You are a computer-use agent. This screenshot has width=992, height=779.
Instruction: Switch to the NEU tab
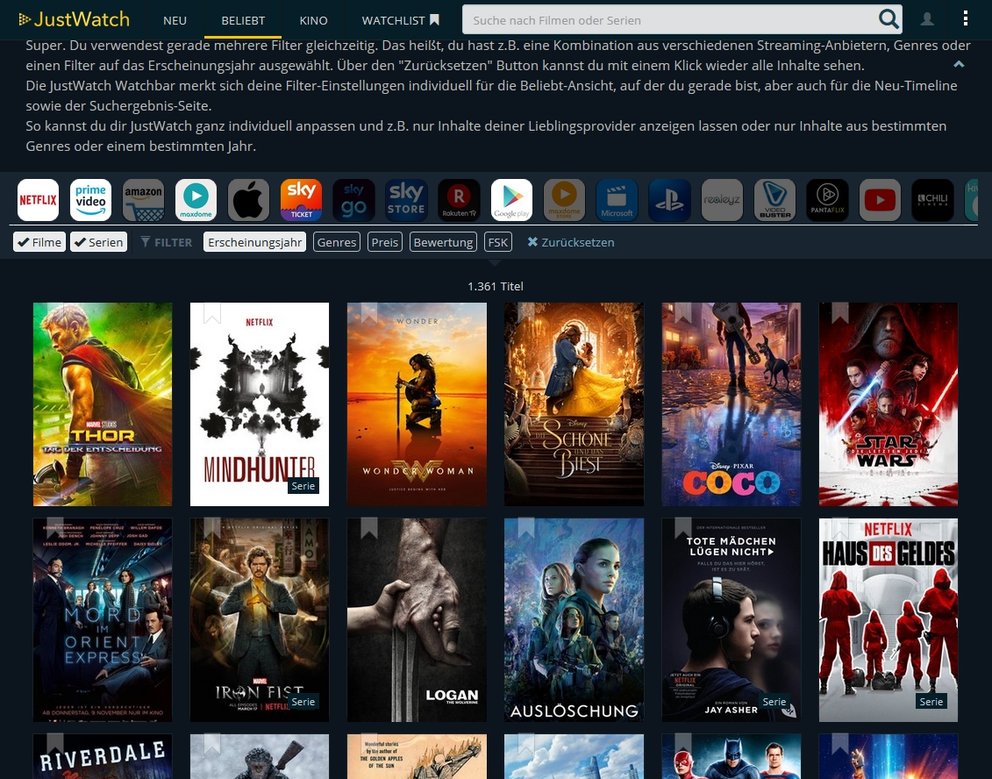[175, 20]
